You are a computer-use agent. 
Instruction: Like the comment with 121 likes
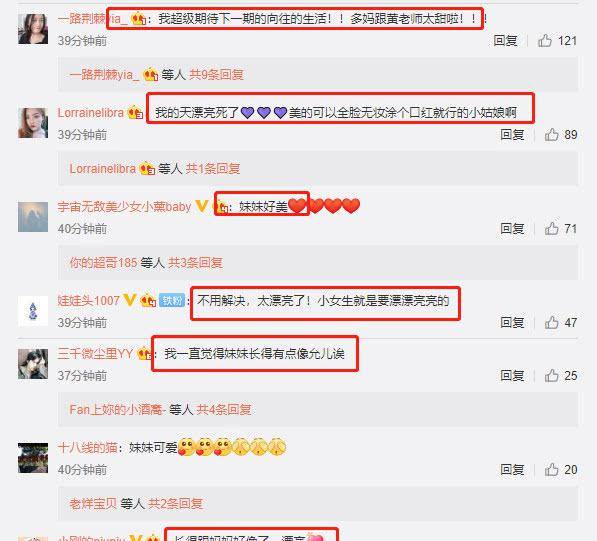(544, 40)
